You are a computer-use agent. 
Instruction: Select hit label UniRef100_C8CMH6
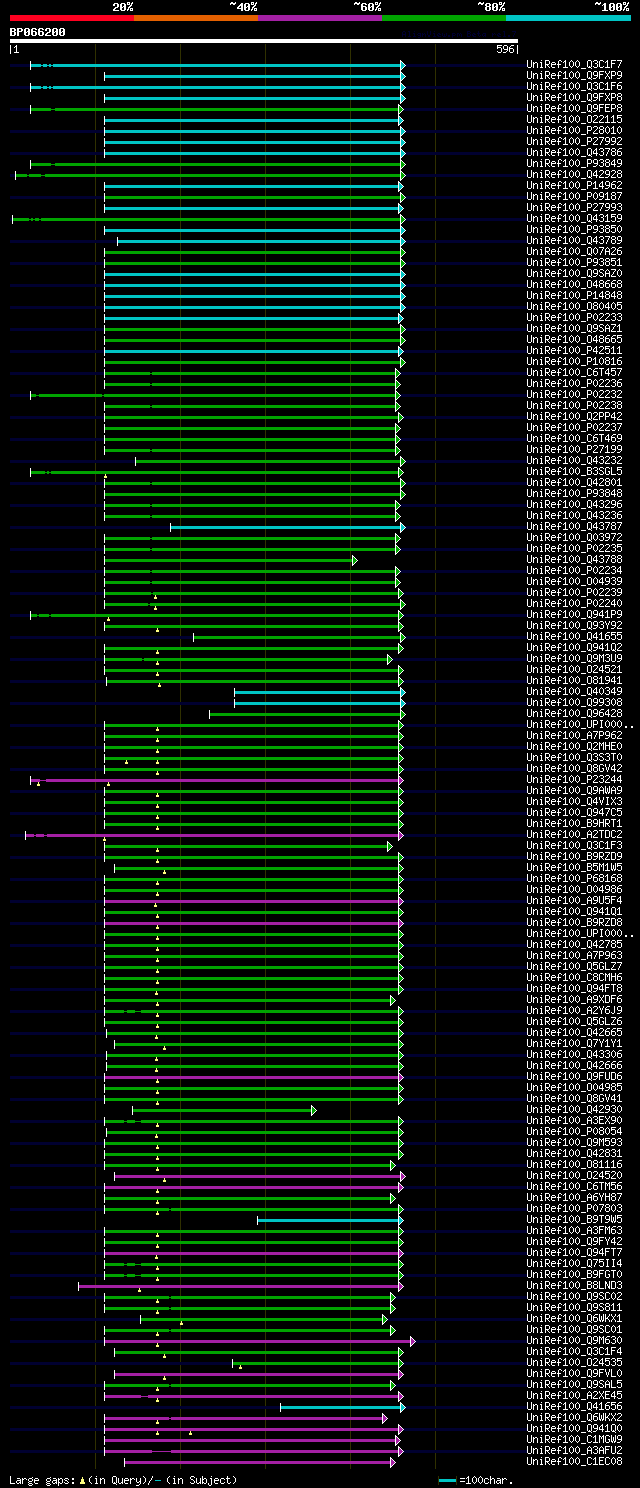pyautogui.click(x=574, y=978)
